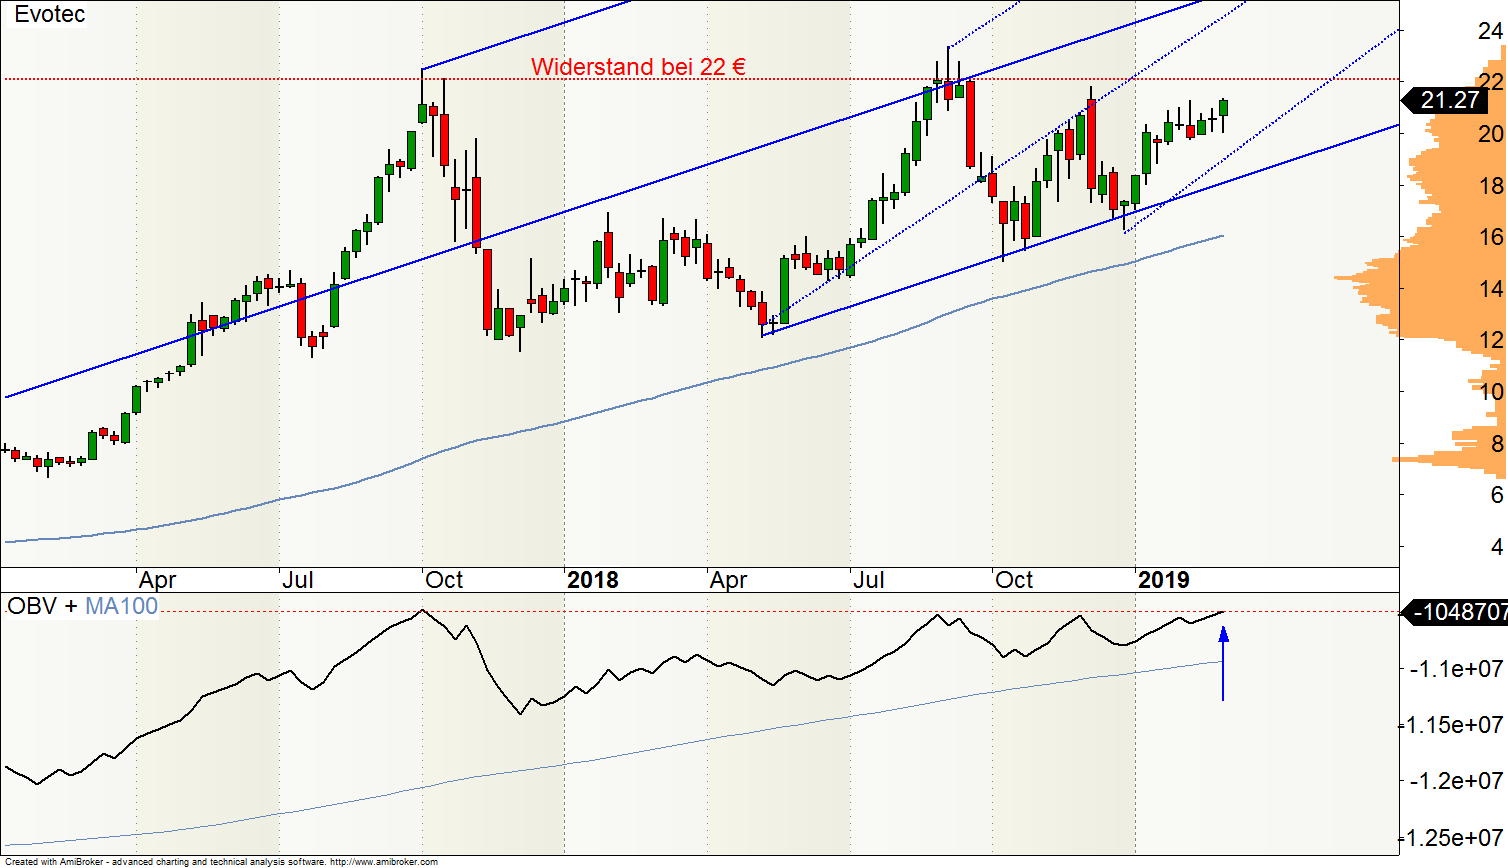
Task: Click the AmiBroker credit text at bottom
Action: click(221, 862)
